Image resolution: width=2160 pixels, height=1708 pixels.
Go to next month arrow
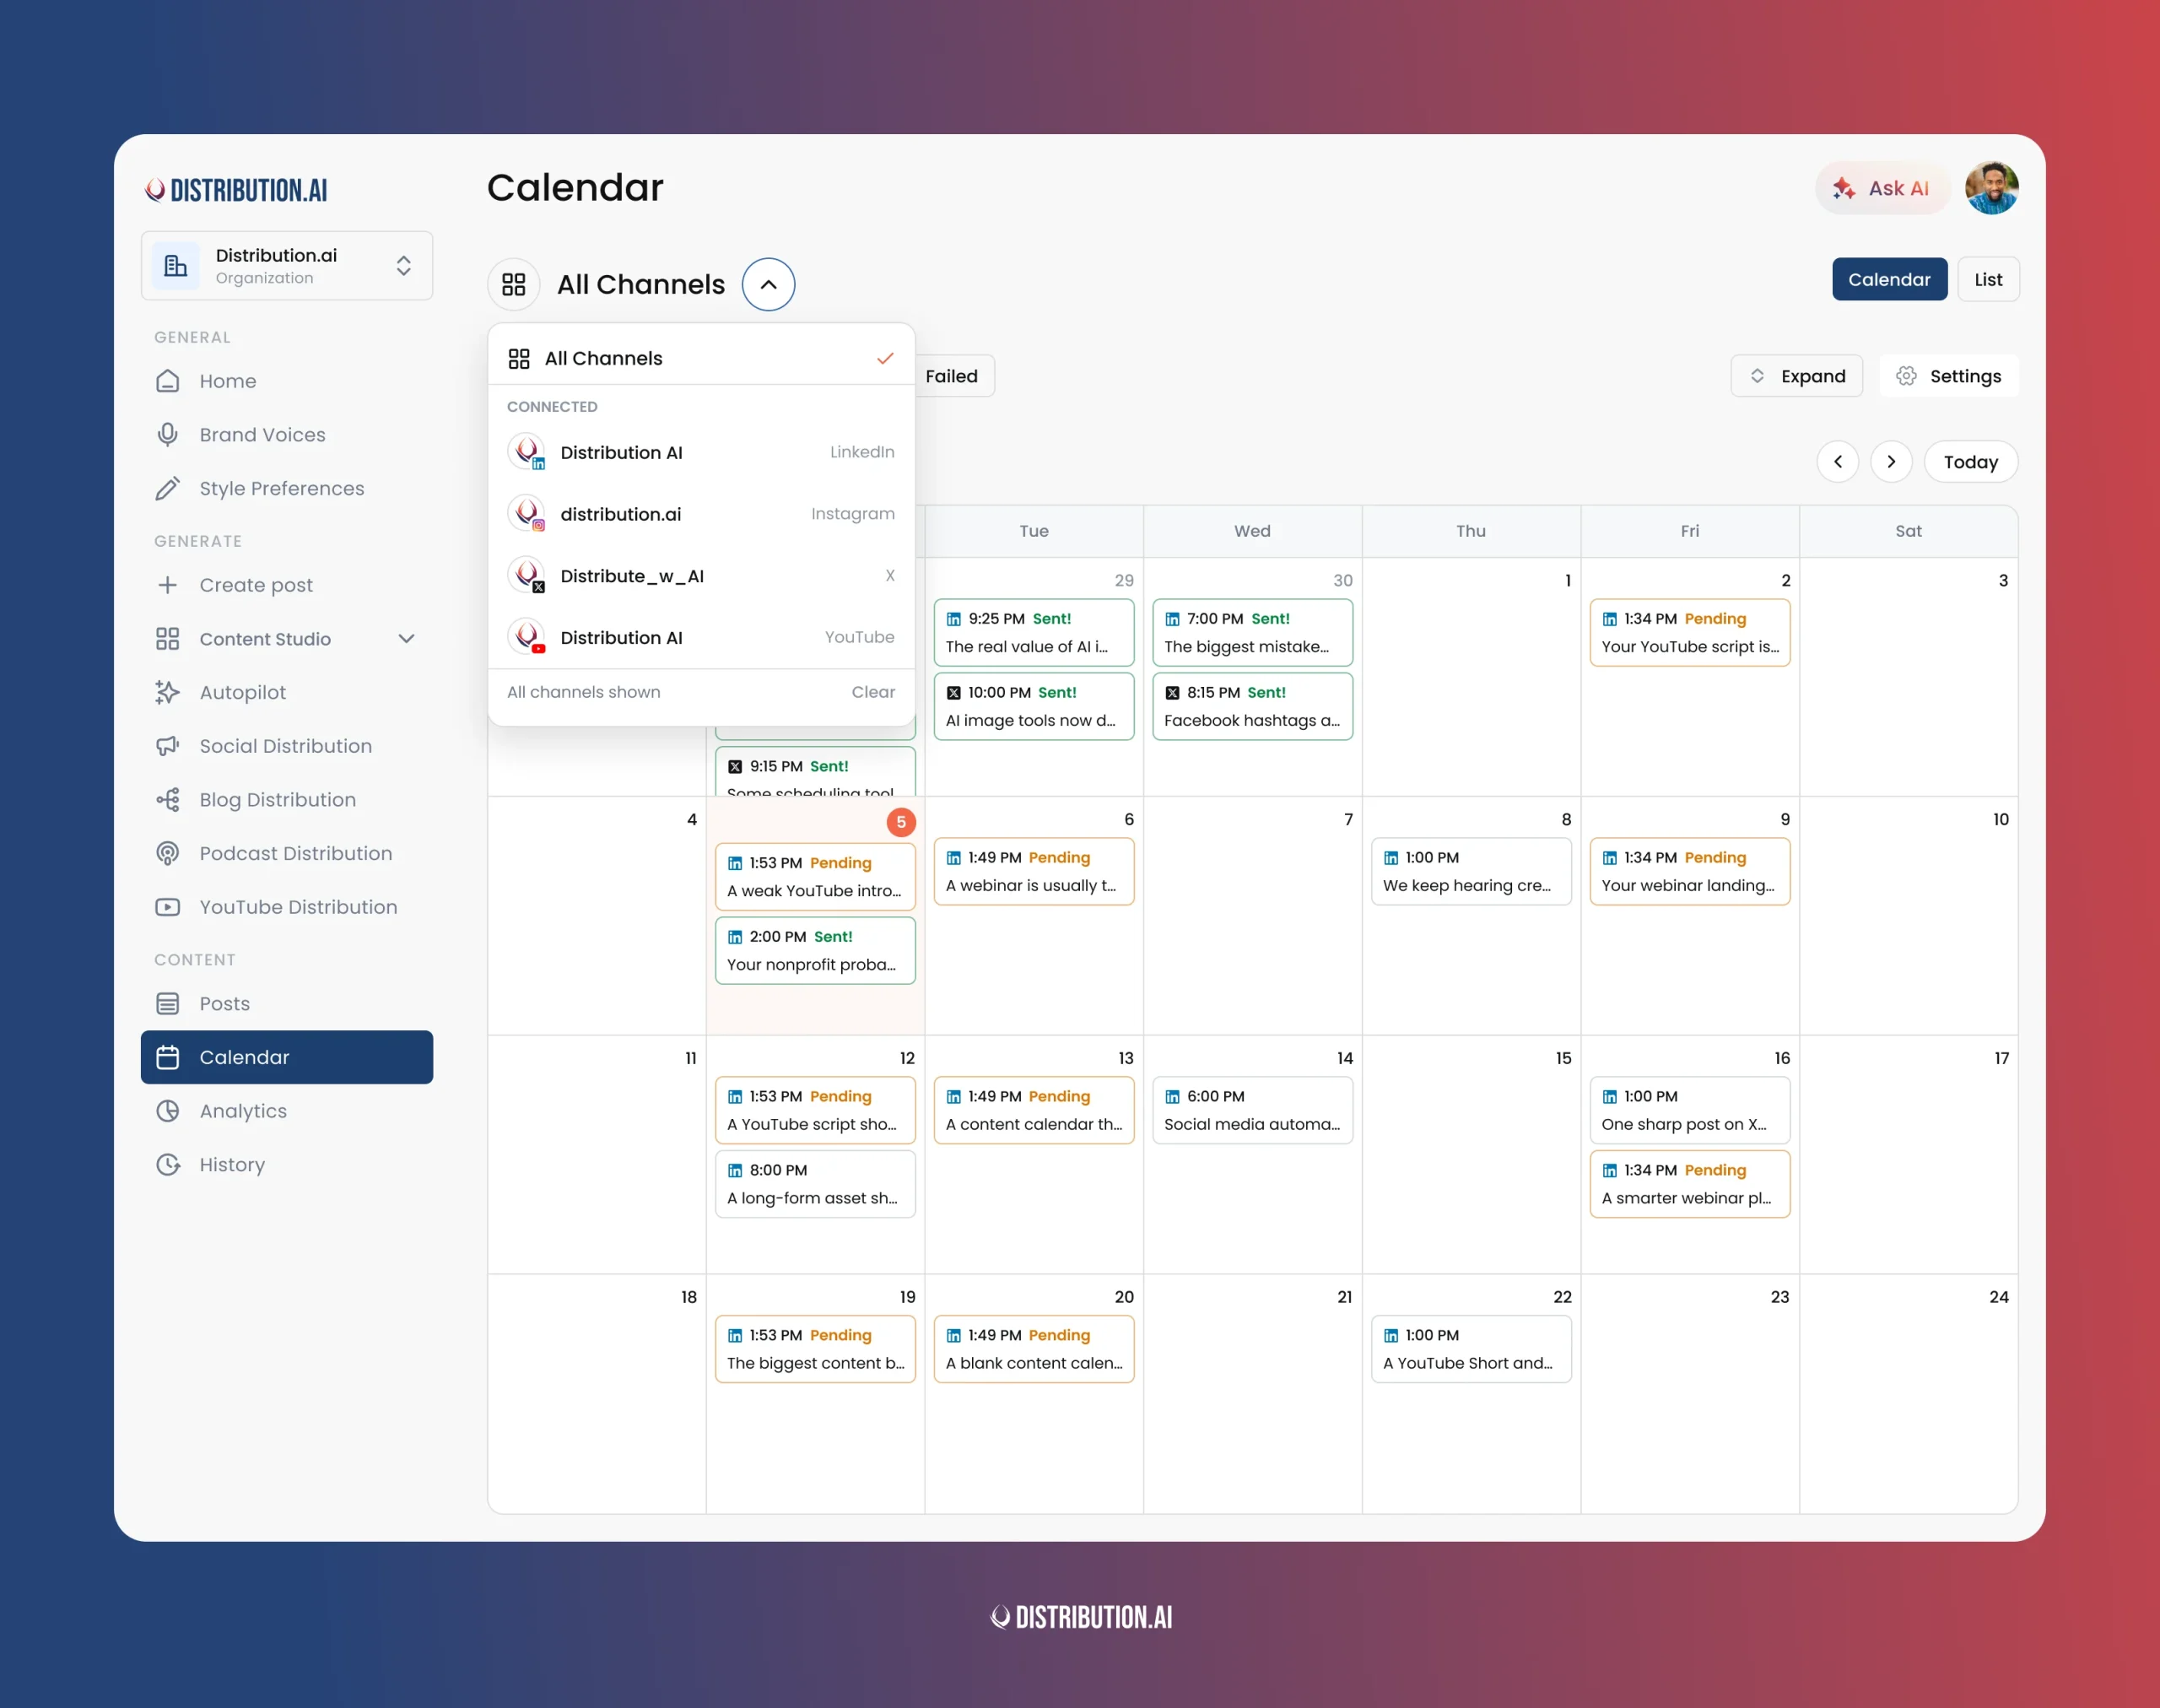point(1891,462)
